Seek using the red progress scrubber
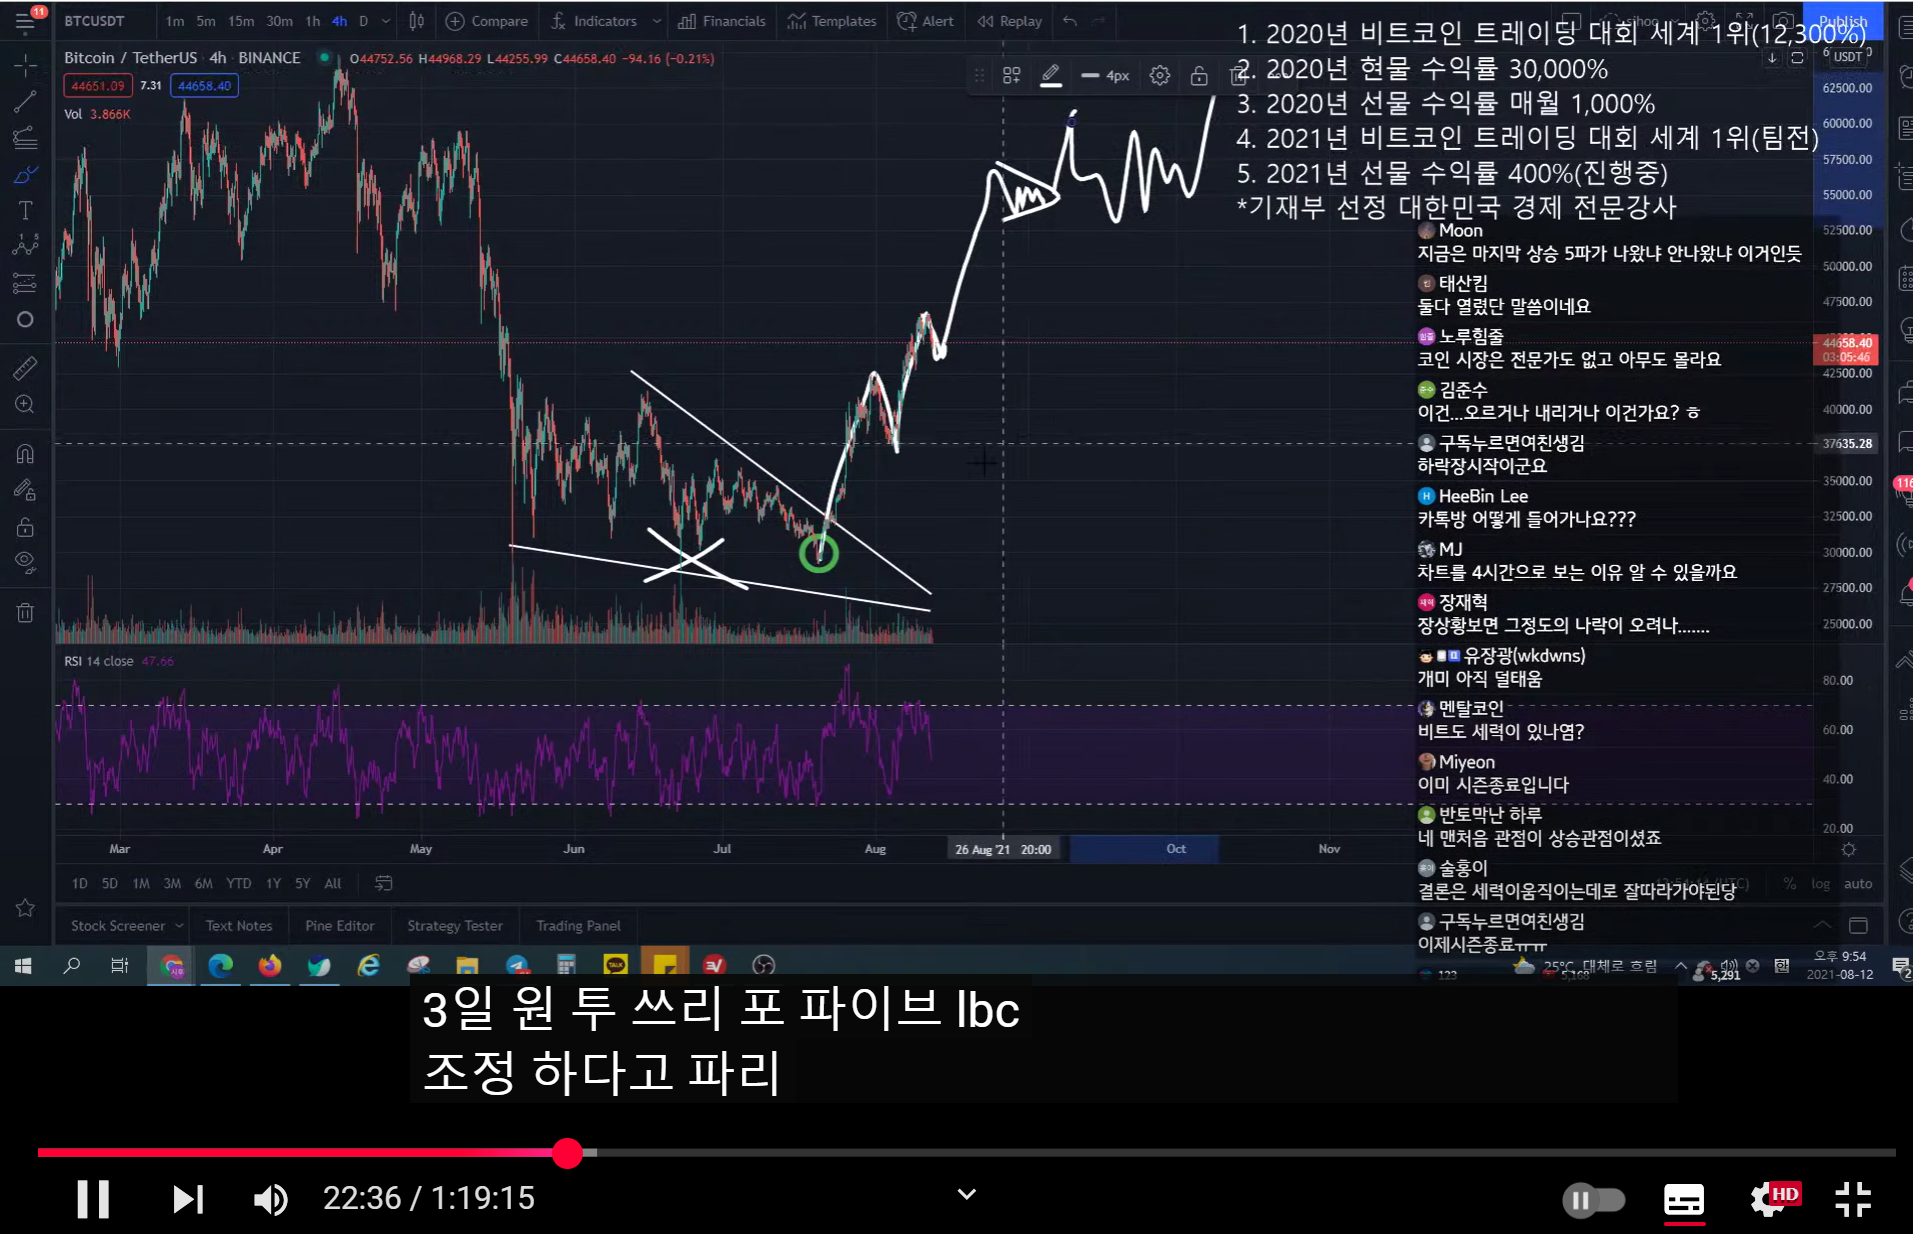1913x1234 pixels. click(568, 1153)
